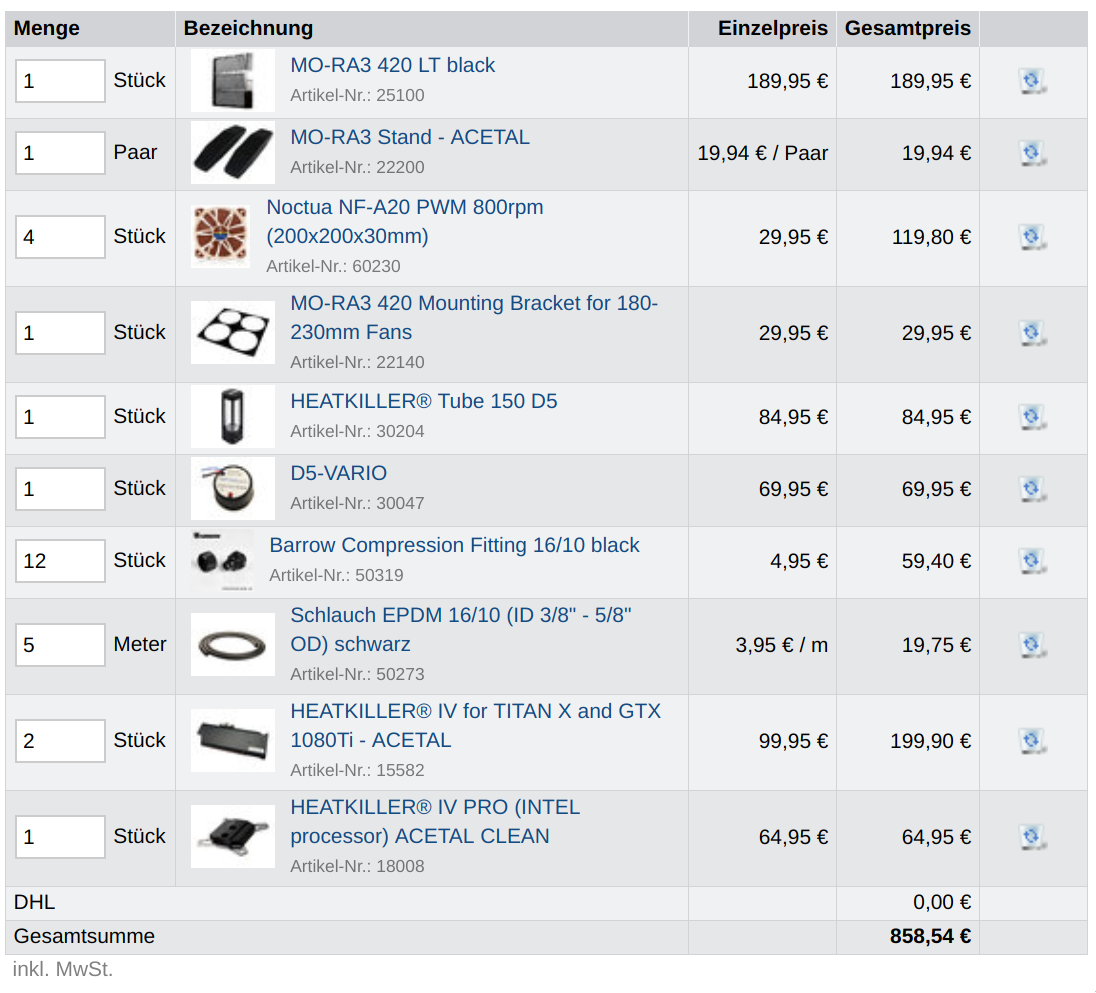
Task: Click Noctua fan thumbnail image
Action: [x=221, y=237]
